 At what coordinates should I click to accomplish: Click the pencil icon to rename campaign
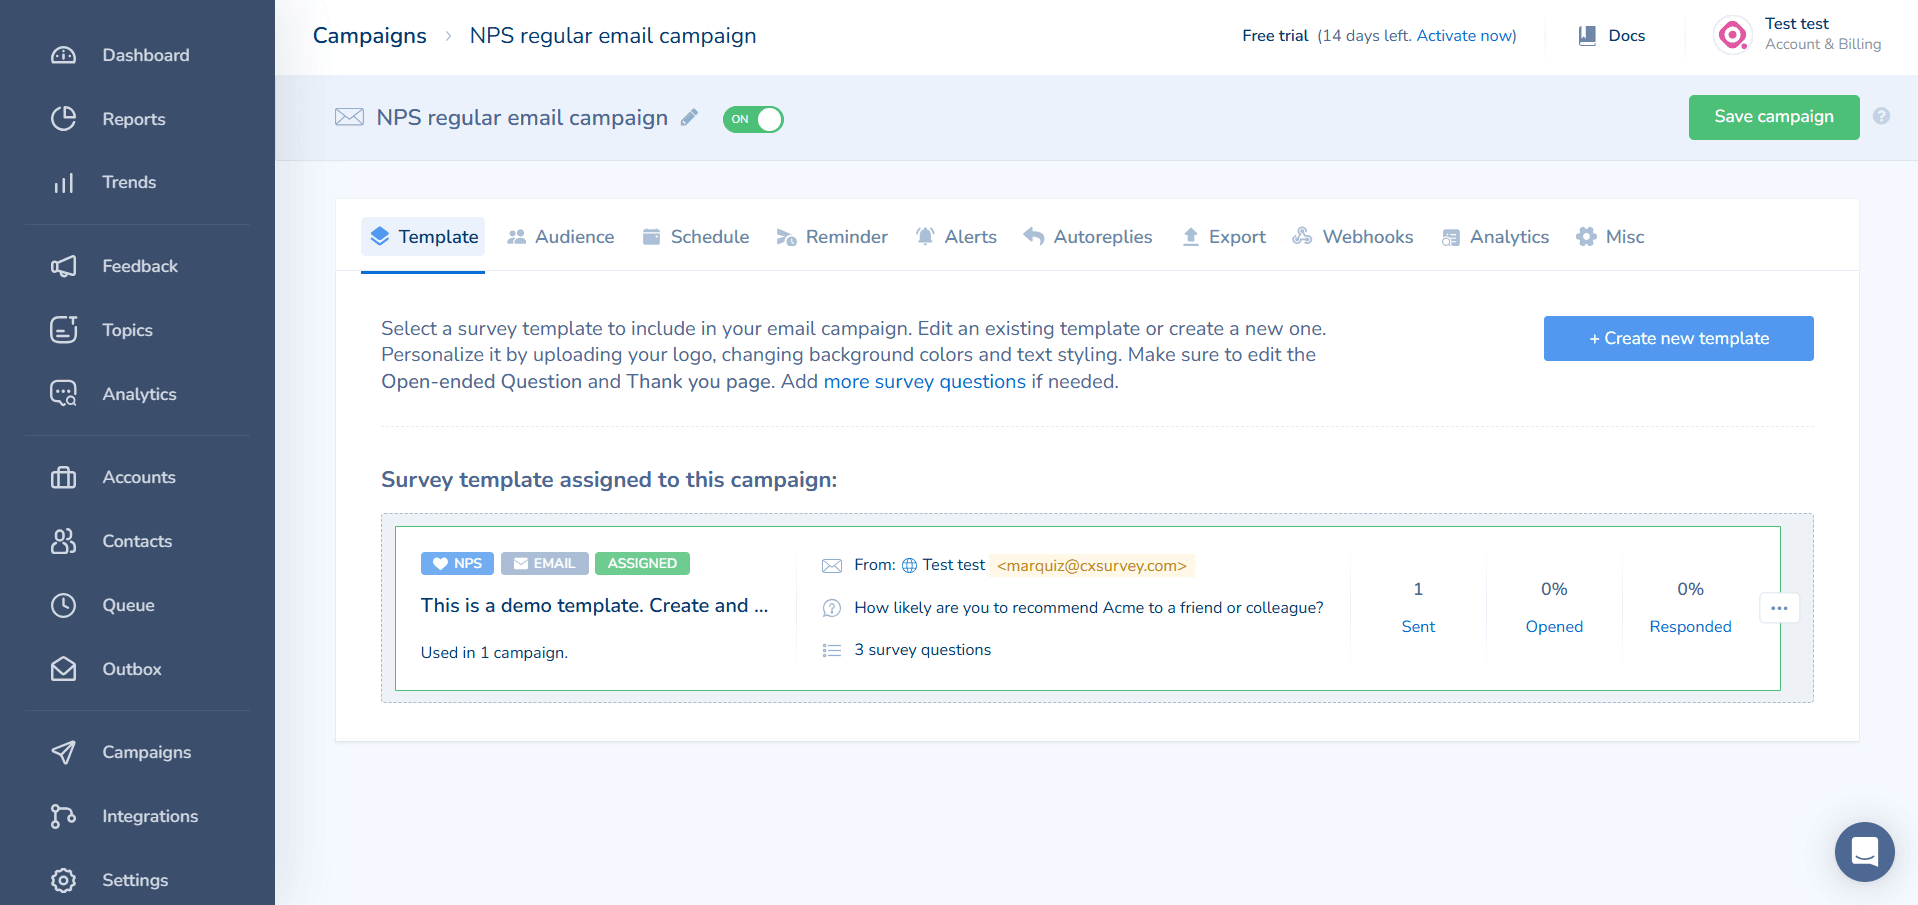pos(689,118)
